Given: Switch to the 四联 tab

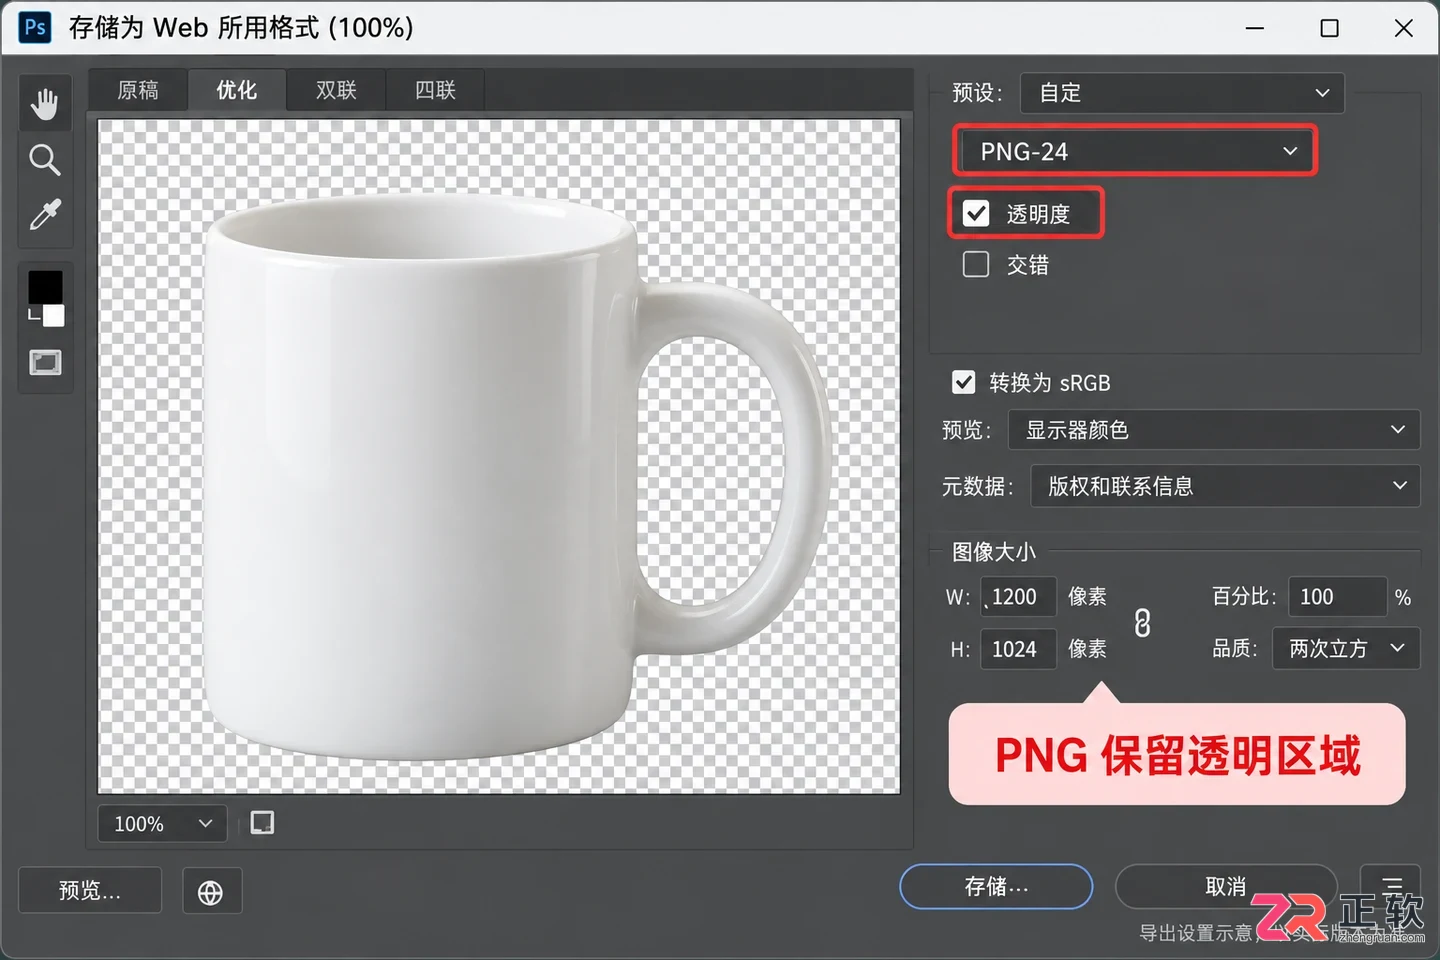Looking at the screenshot, I should coord(435,90).
